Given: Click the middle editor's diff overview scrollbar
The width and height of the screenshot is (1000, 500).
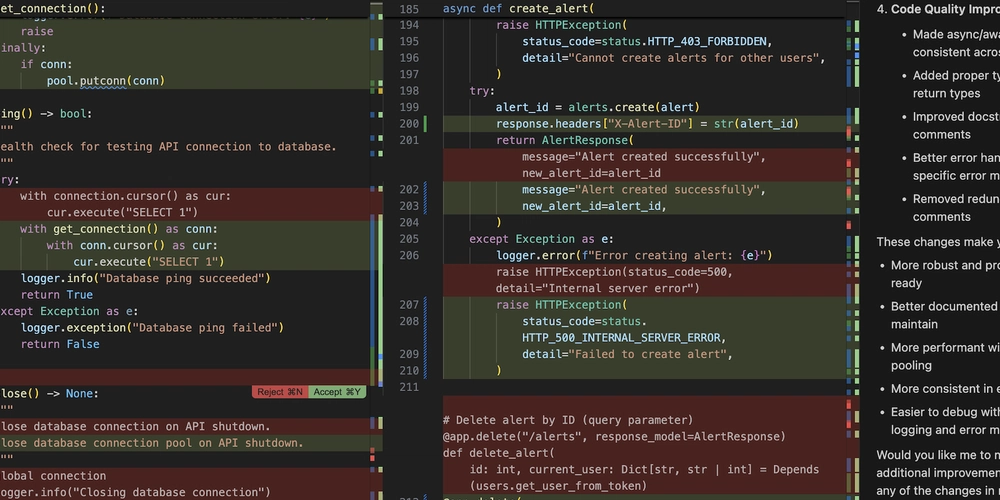Looking at the screenshot, I should pyautogui.click(x=850, y=250).
